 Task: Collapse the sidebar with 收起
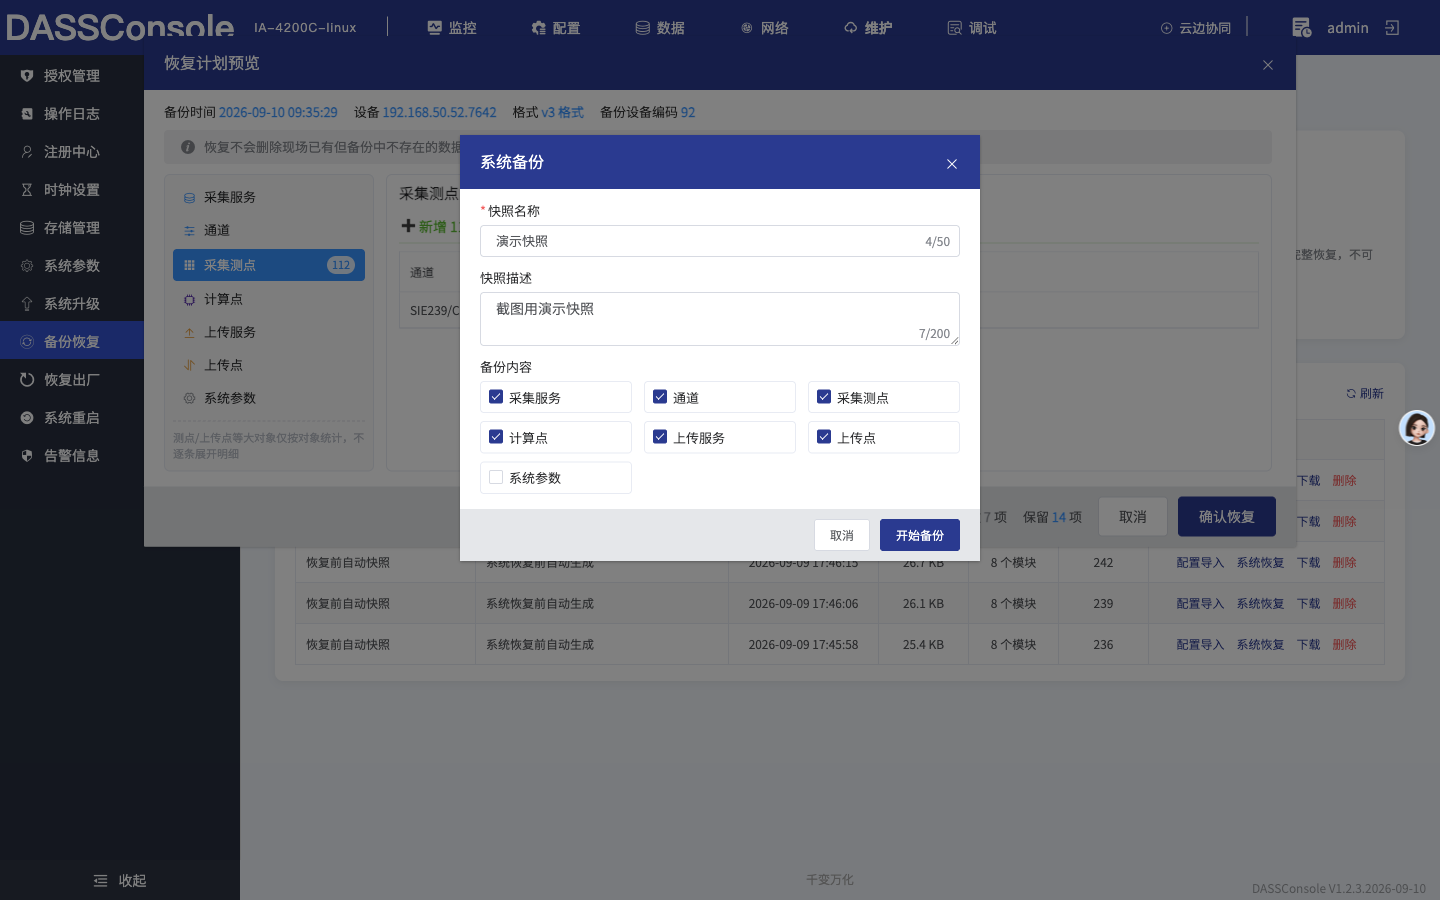click(x=120, y=881)
